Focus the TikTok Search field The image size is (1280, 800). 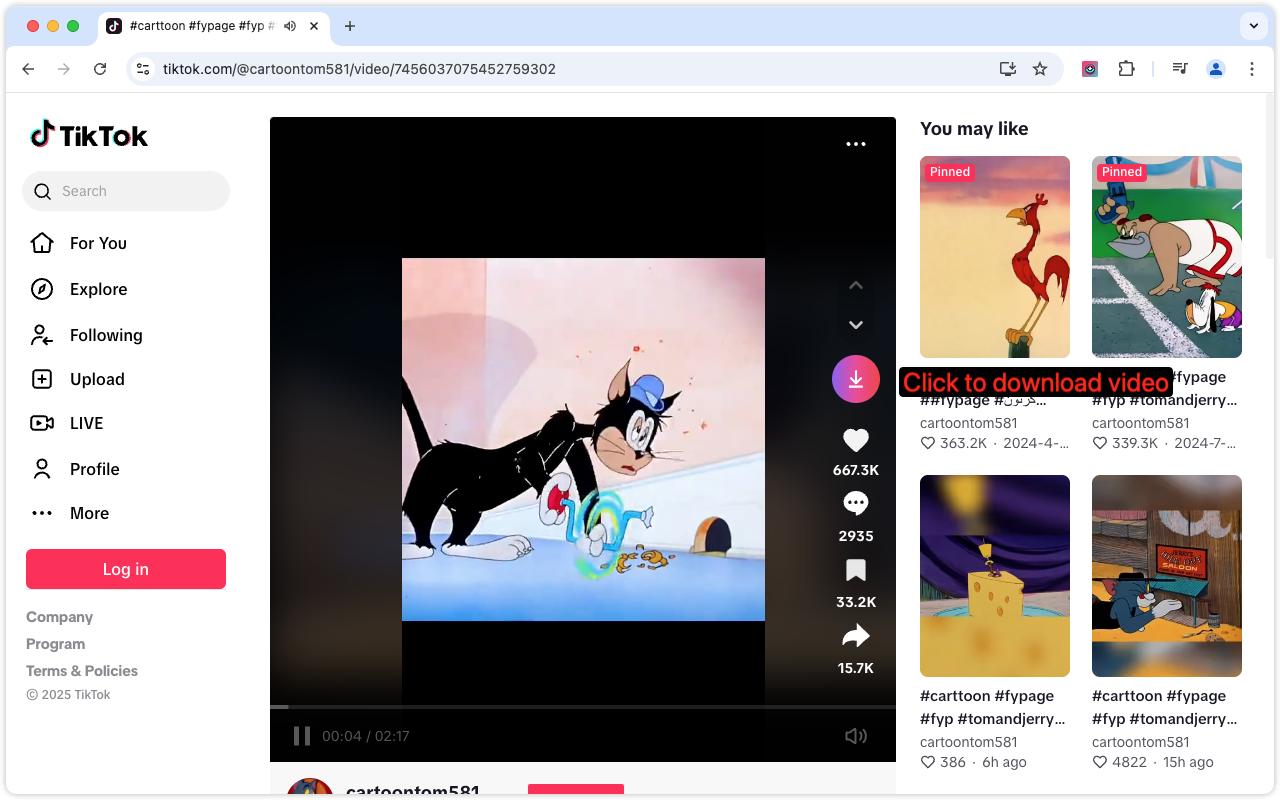(x=126, y=191)
